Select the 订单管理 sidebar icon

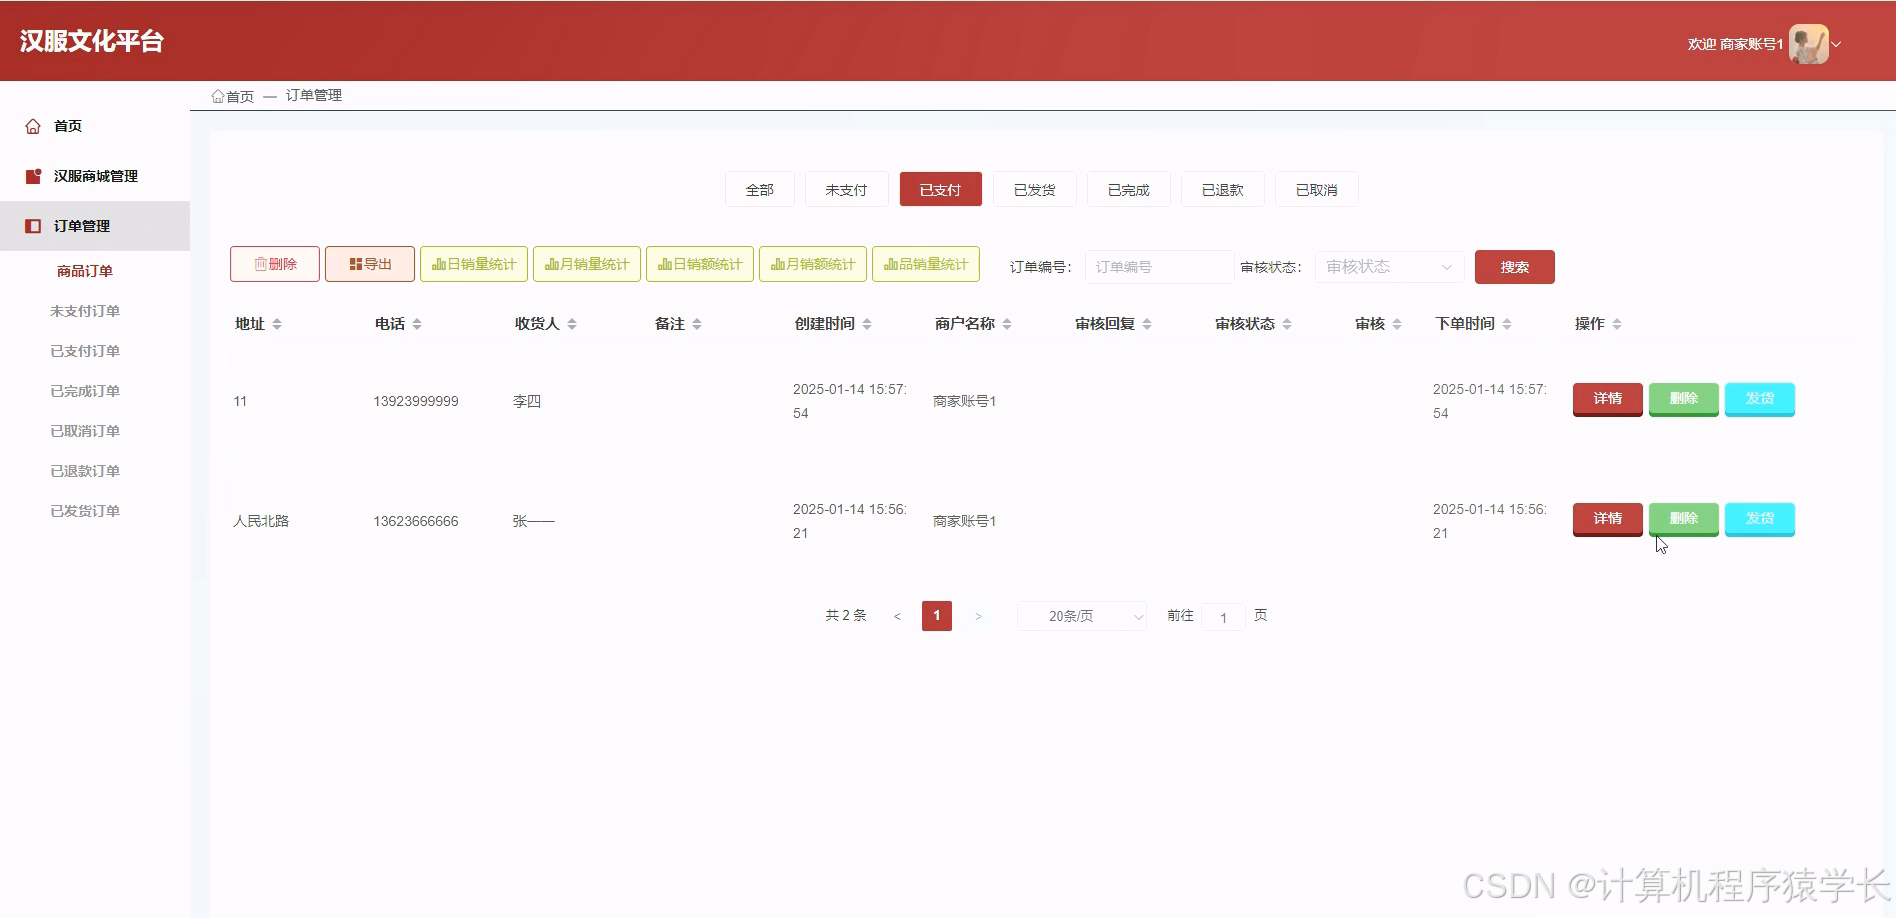tap(32, 225)
